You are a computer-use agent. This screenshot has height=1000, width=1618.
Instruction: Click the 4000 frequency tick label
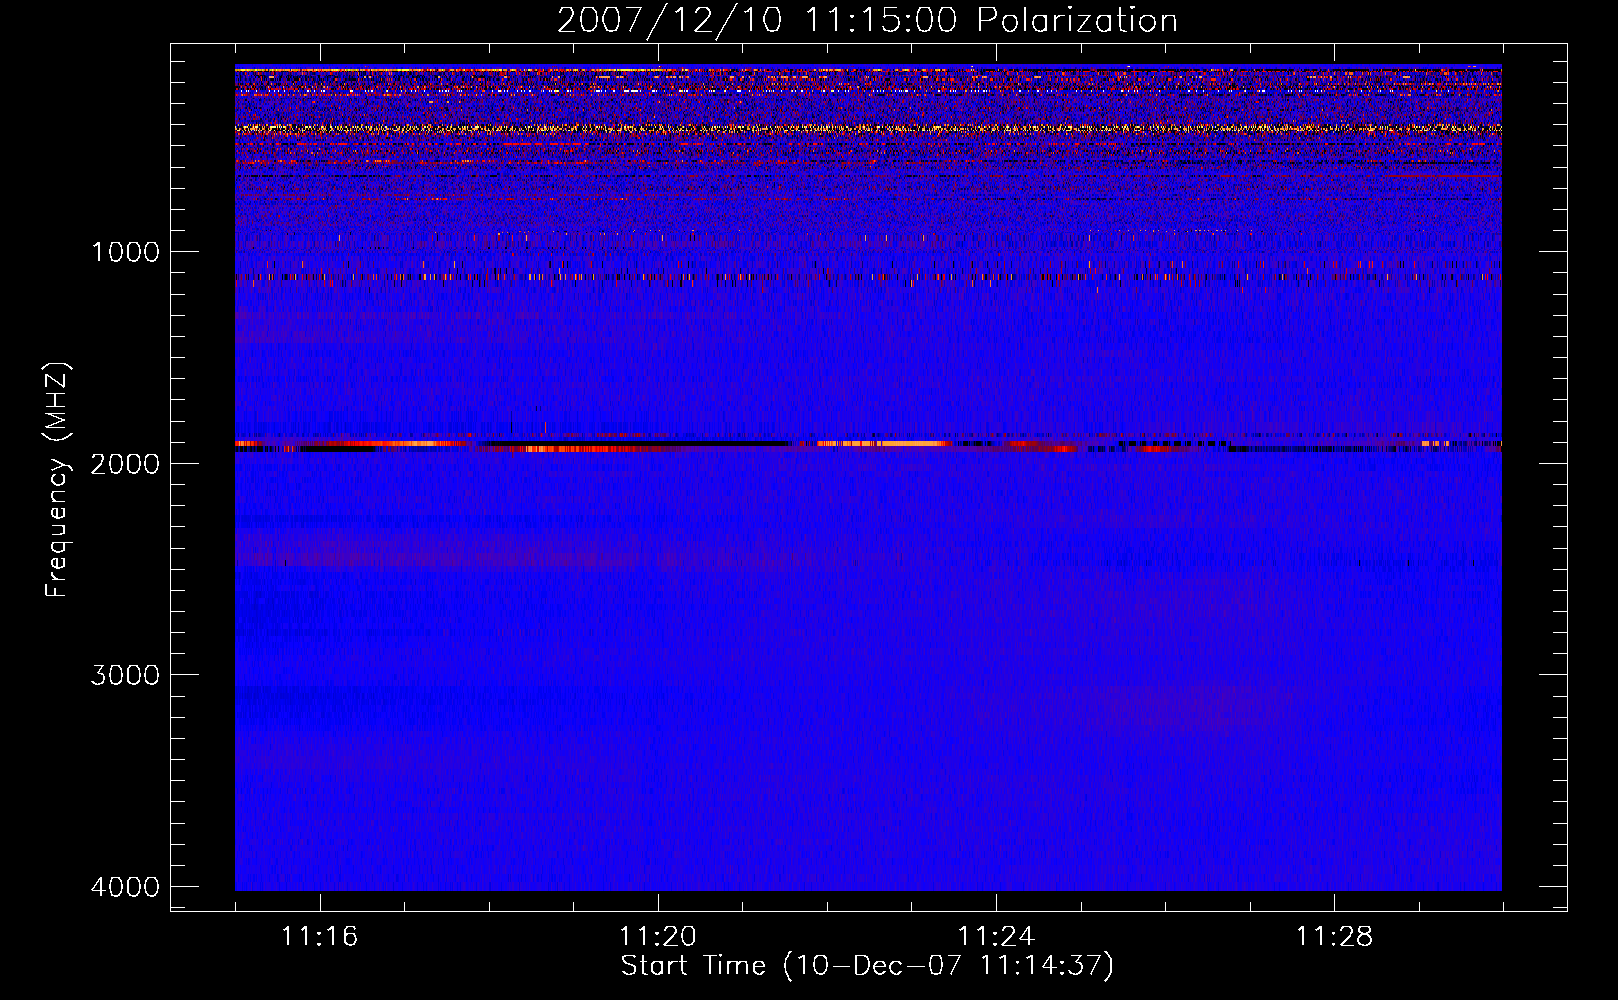[x=126, y=887]
